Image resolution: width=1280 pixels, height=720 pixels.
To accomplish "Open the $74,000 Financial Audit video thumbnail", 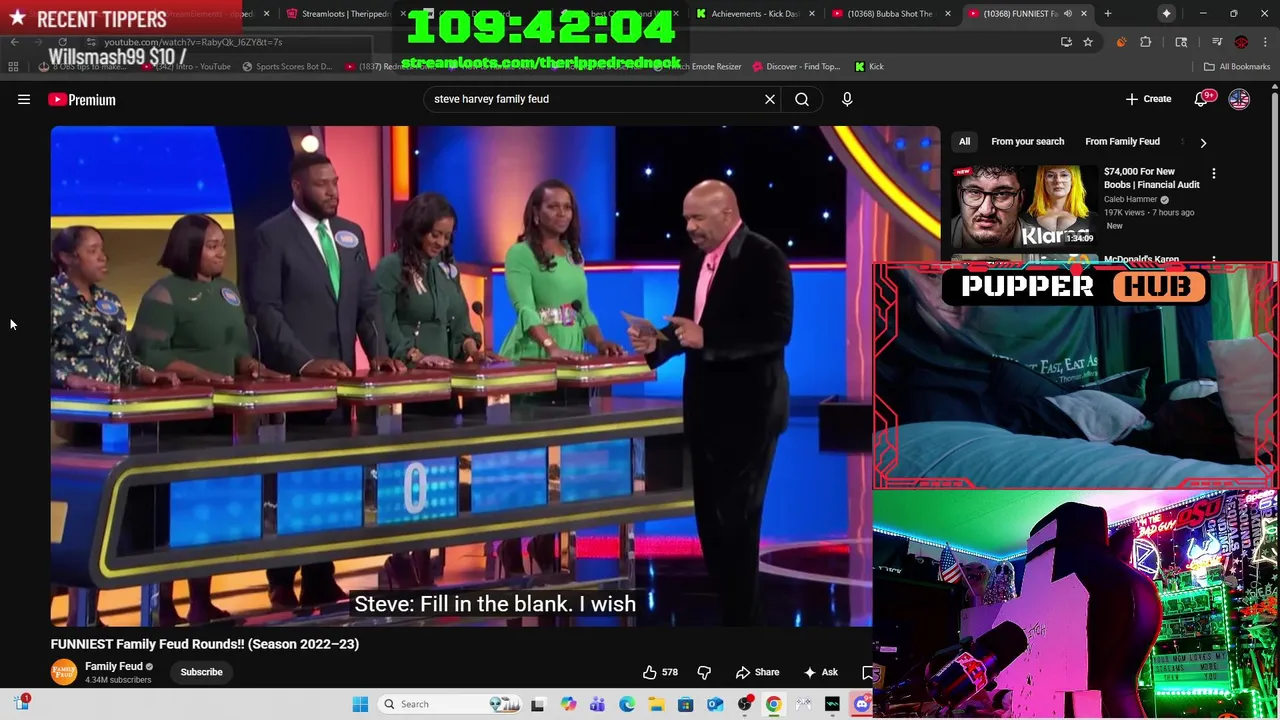I will pos(1023,206).
